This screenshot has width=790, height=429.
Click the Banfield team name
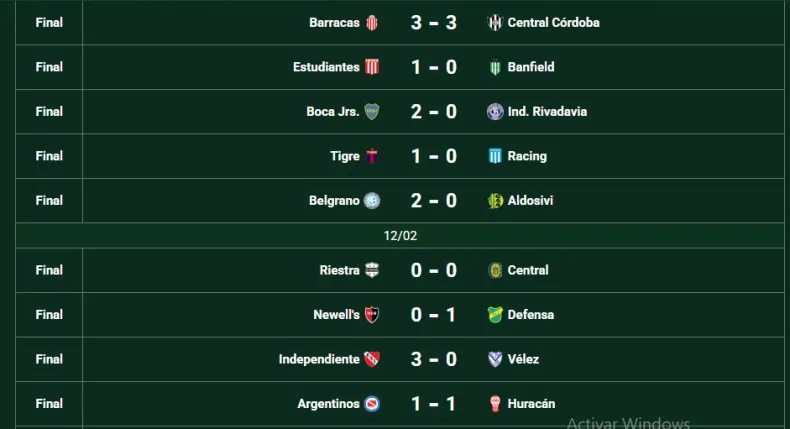531,67
